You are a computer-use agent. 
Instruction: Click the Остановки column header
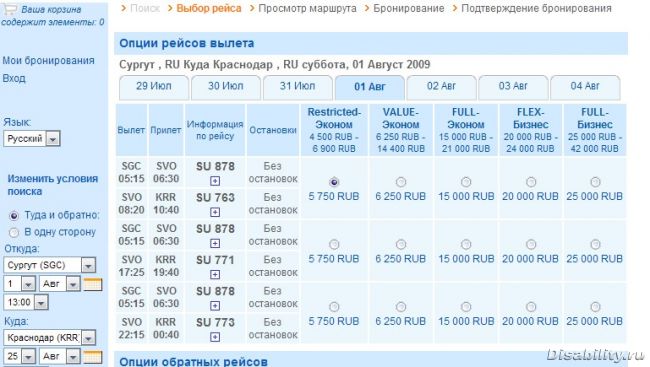273,130
